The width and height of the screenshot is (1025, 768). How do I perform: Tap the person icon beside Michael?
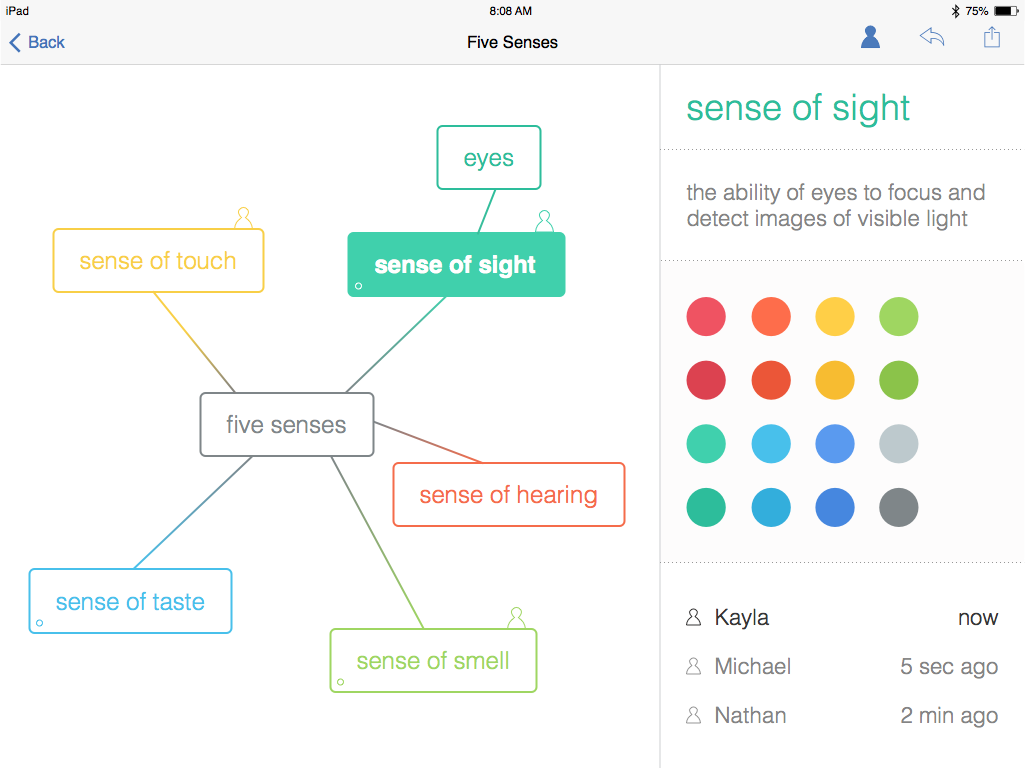click(x=694, y=666)
